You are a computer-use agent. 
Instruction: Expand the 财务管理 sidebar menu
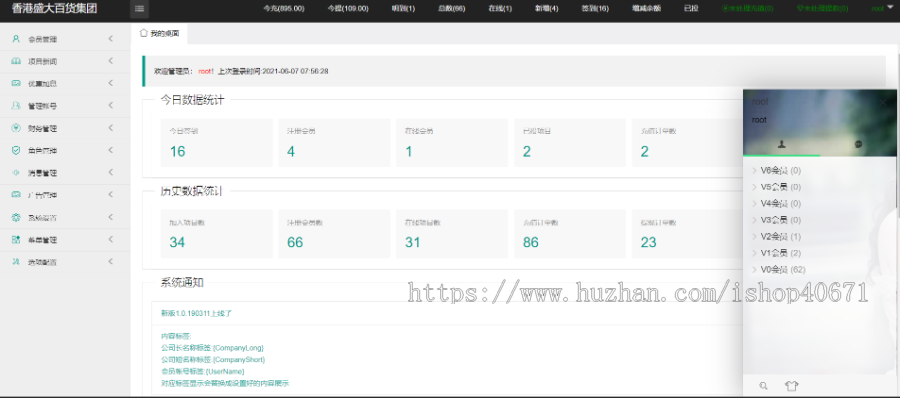tap(65, 128)
